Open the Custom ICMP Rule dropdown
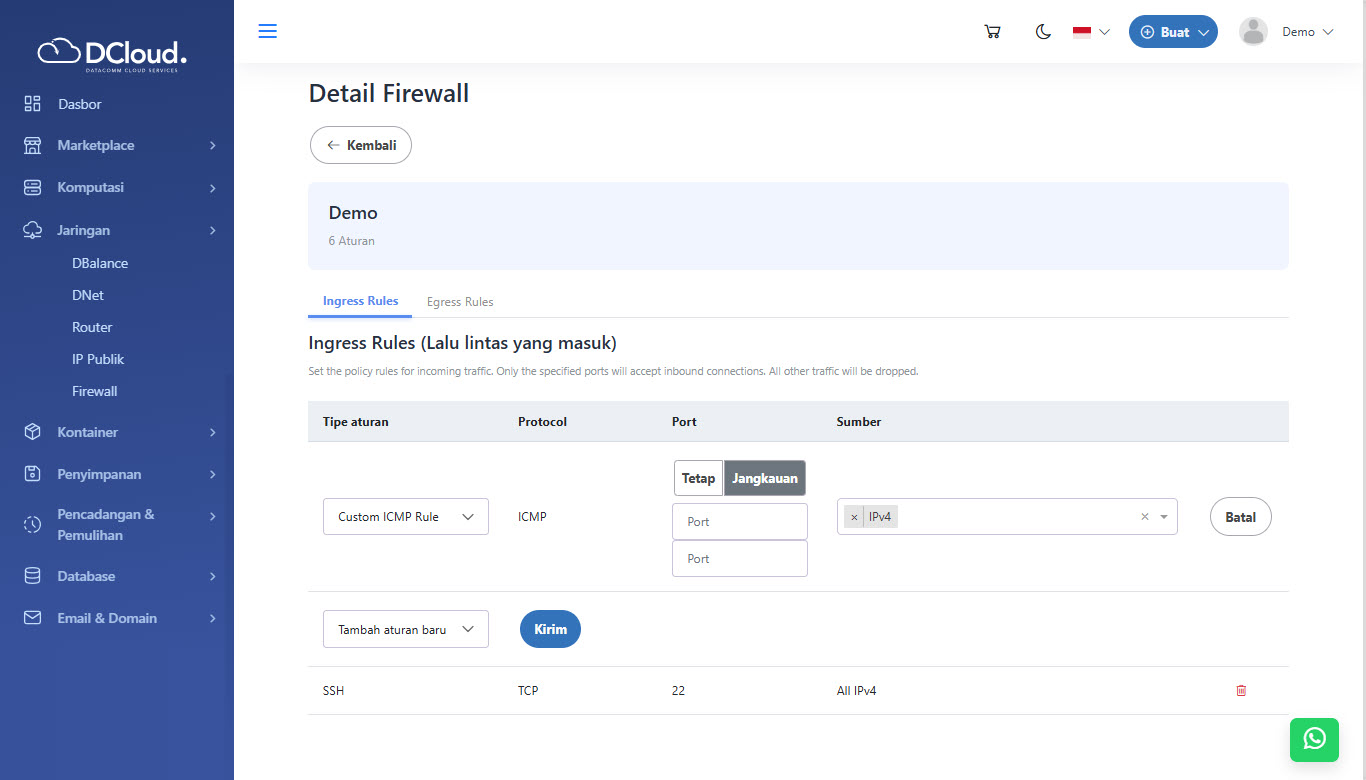This screenshot has height=780, width=1366. click(x=405, y=517)
